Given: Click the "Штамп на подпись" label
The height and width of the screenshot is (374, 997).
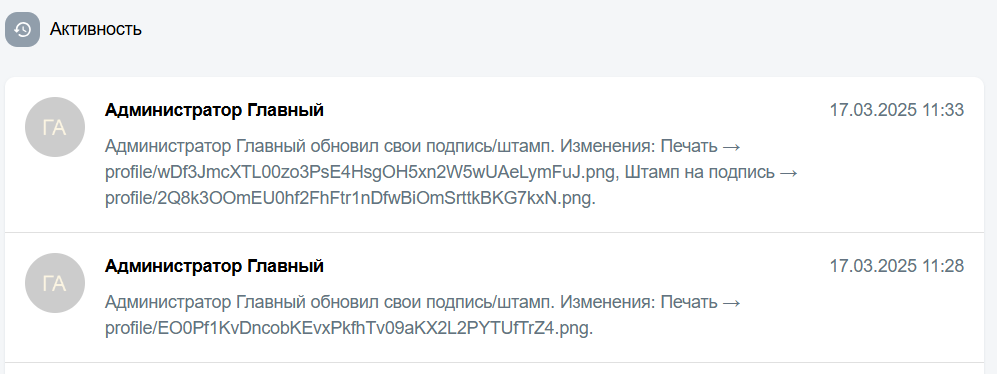Looking at the screenshot, I should coord(700,172).
